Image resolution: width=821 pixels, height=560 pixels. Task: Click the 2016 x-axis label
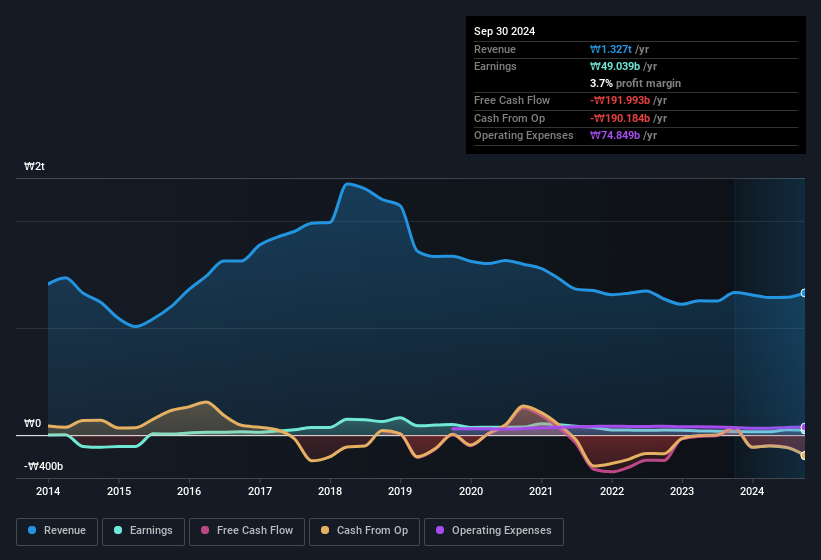pyautogui.click(x=189, y=491)
